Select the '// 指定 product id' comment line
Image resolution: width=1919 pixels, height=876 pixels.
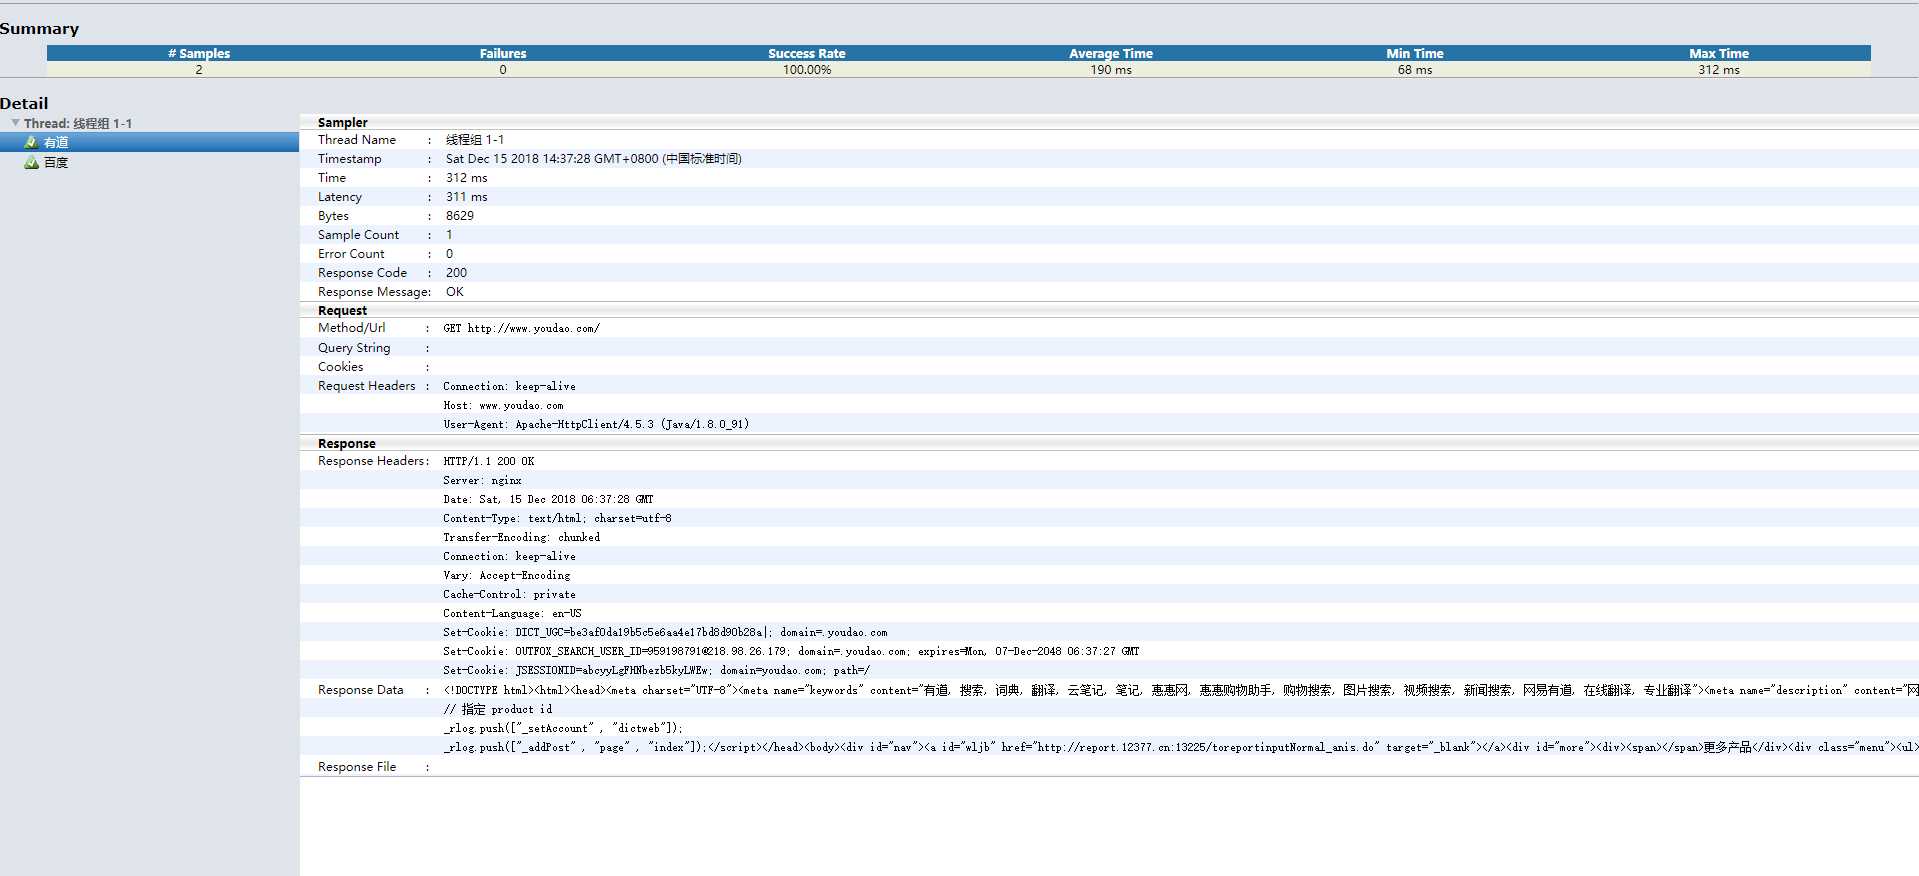point(497,709)
